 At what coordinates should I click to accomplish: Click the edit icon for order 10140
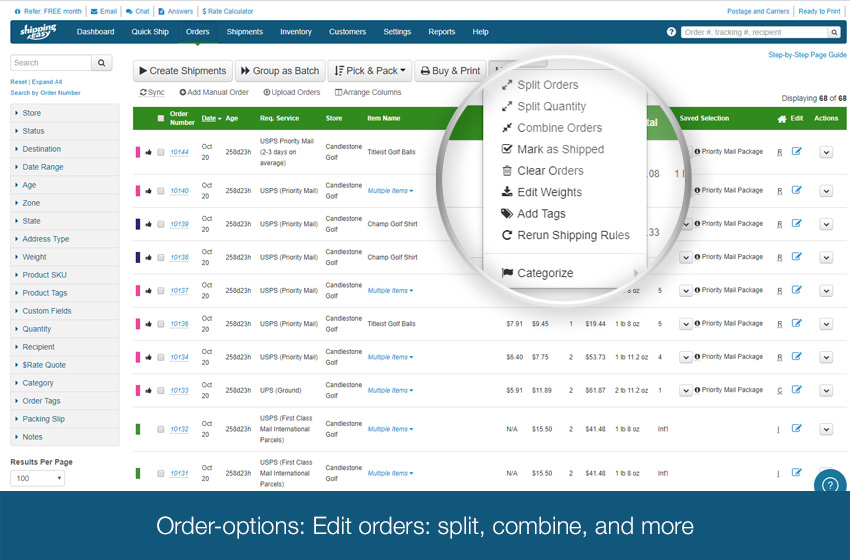(x=796, y=190)
